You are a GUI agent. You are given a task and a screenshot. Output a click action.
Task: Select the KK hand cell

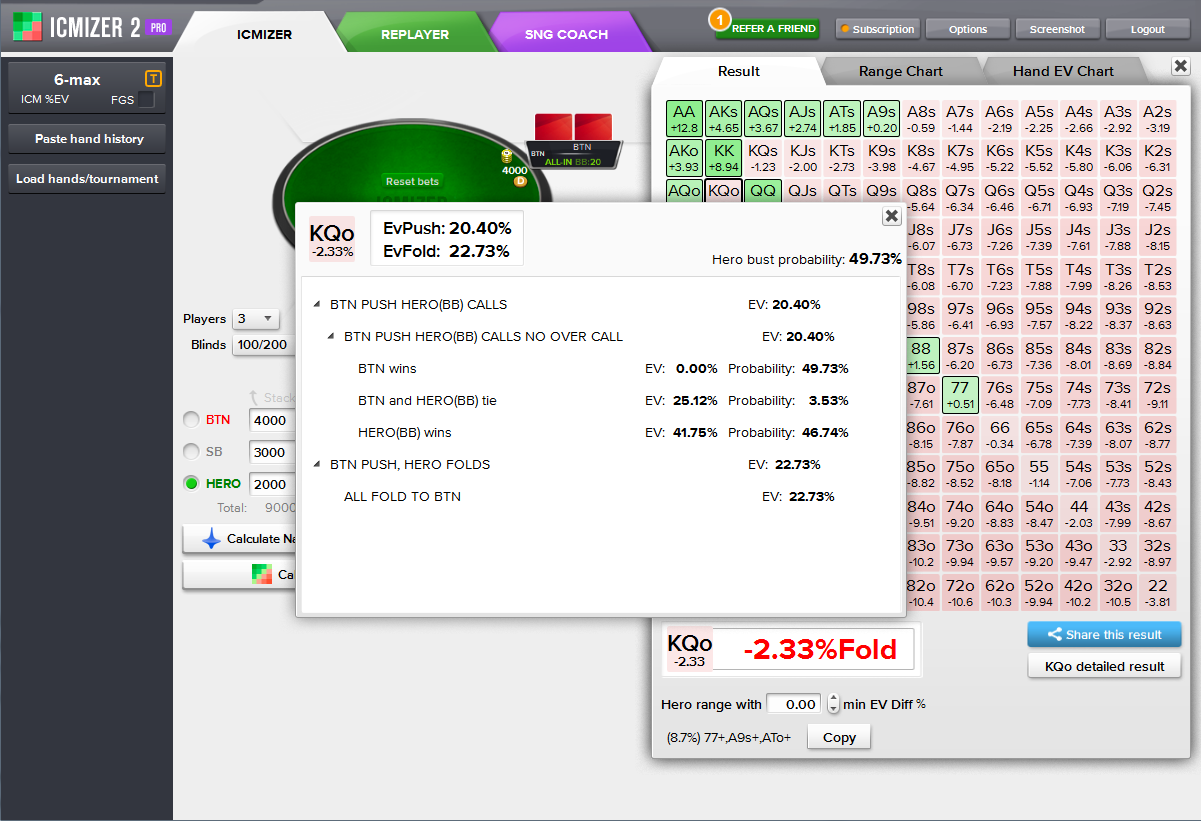point(723,158)
